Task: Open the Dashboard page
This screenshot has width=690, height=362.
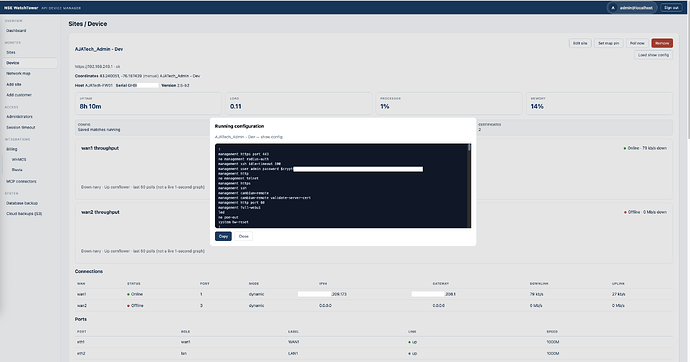Action: coord(16,31)
